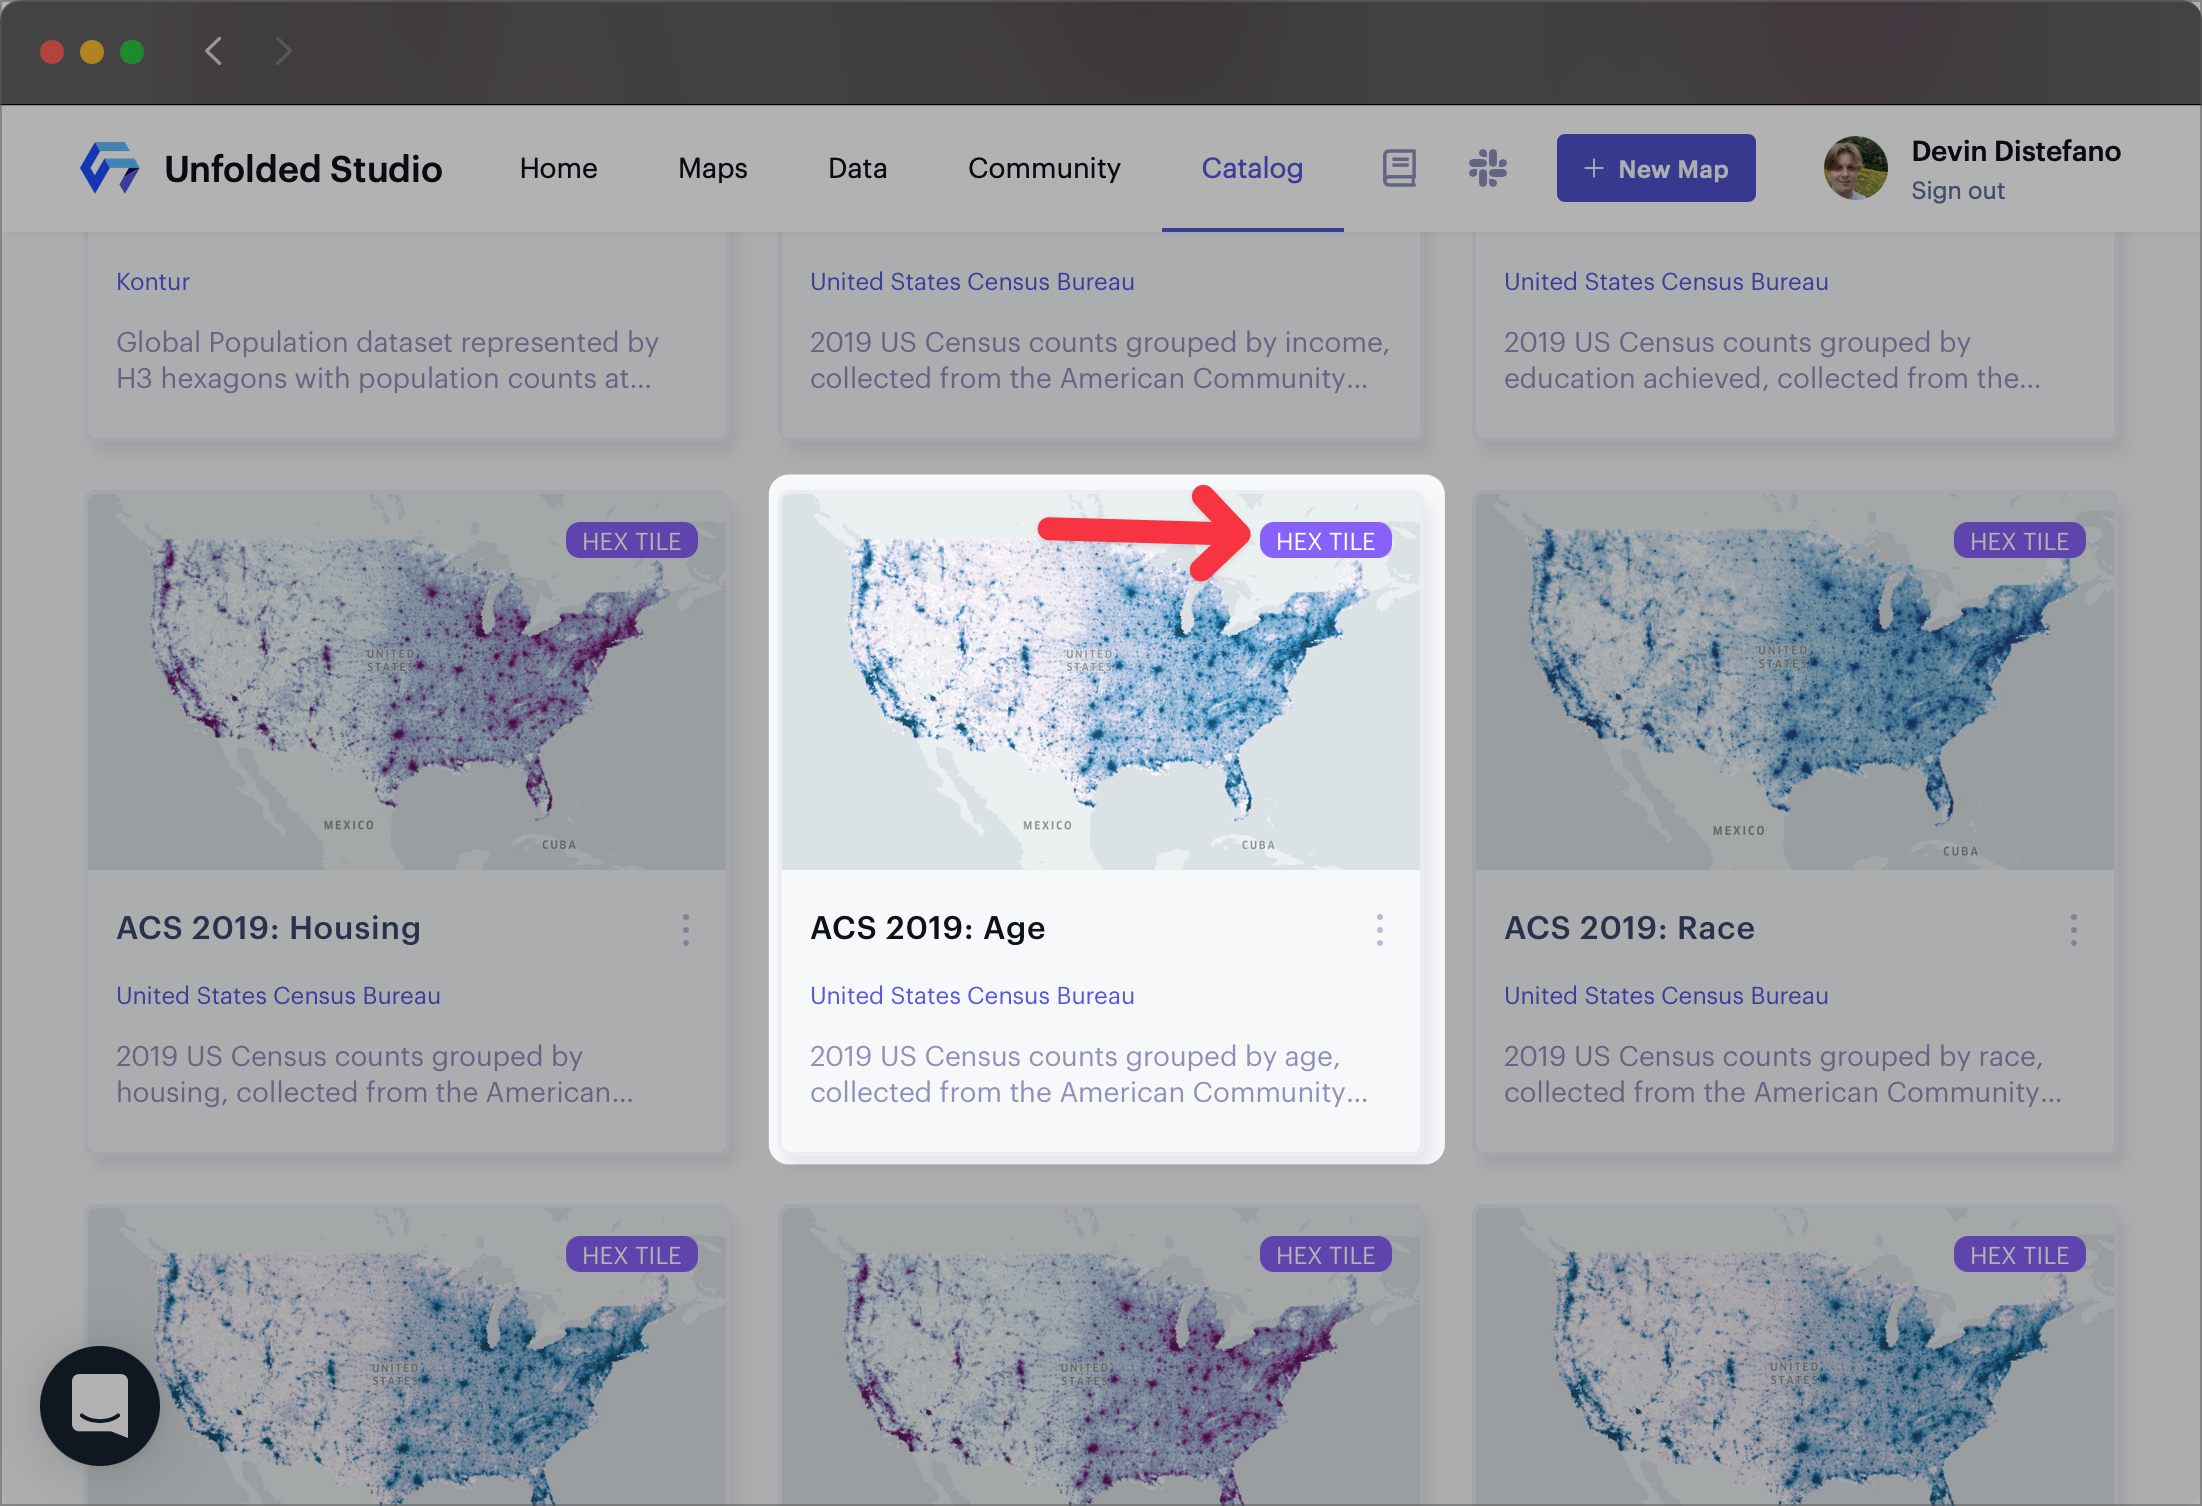Image resolution: width=2202 pixels, height=1506 pixels.
Task: Select the Catalog tab
Action: pyautogui.click(x=1252, y=167)
